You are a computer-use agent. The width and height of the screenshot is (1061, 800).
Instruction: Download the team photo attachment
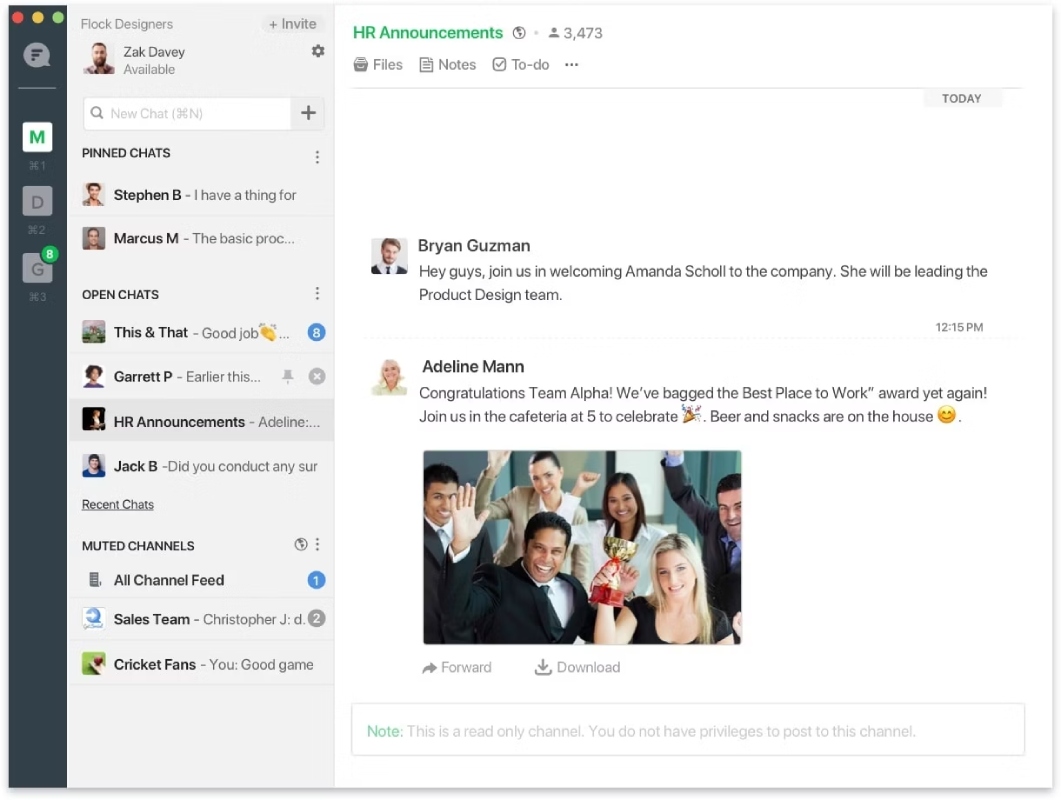pyautogui.click(x=577, y=667)
